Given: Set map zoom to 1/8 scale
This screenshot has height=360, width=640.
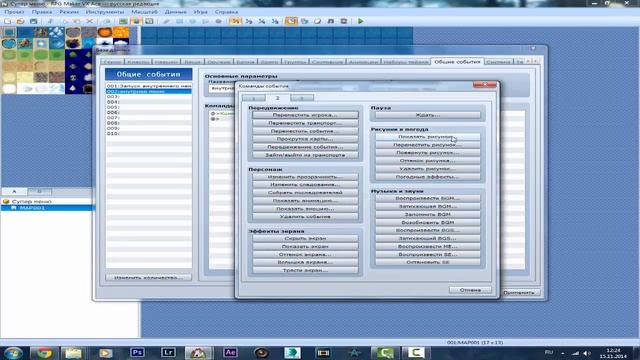Looking at the screenshot, I should pos(275,21).
